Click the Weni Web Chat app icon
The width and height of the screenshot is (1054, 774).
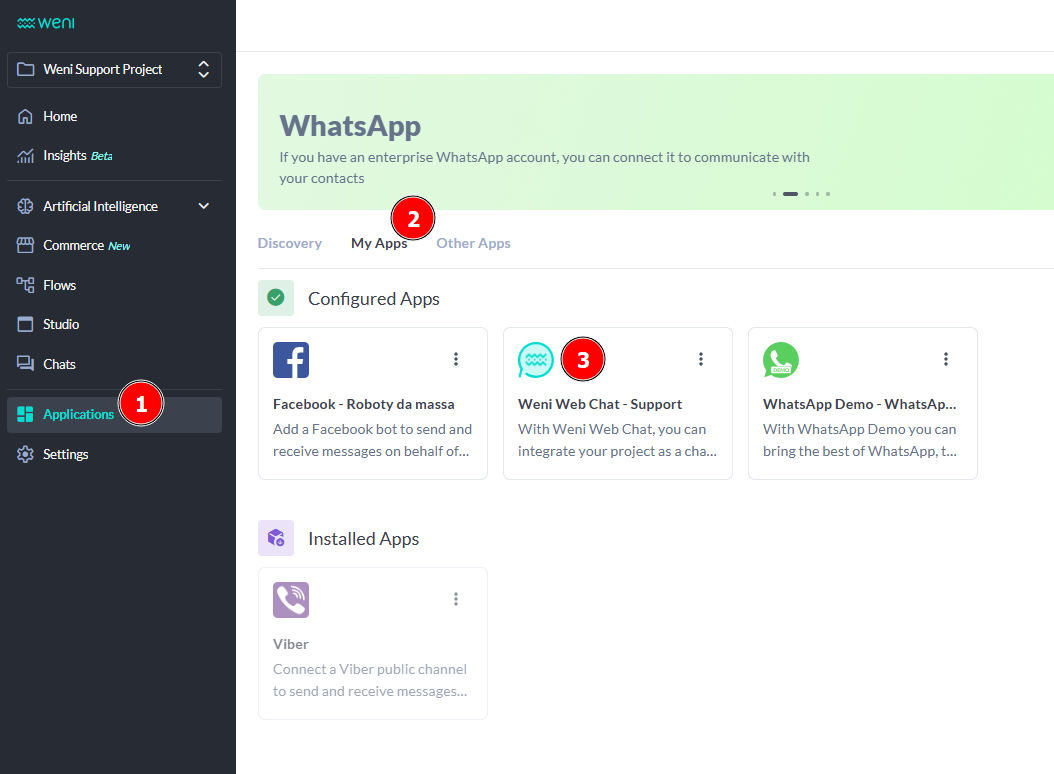coord(536,359)
